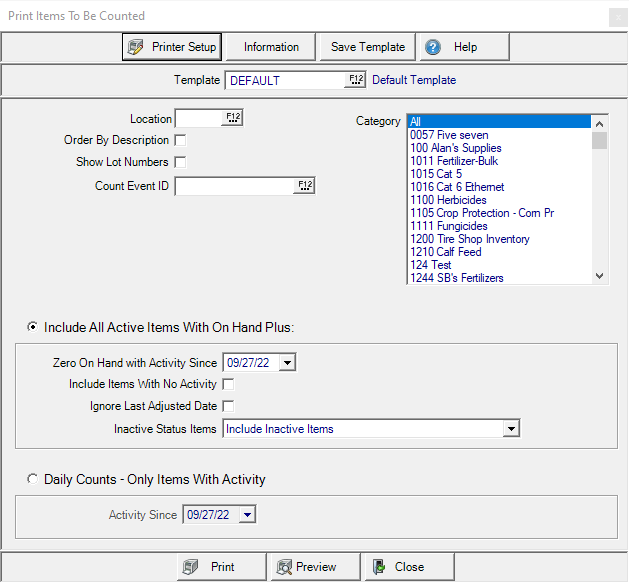The image size is (629, 583).
Task: Open the Location F12 lookup icon
Action: coord(233,118)
